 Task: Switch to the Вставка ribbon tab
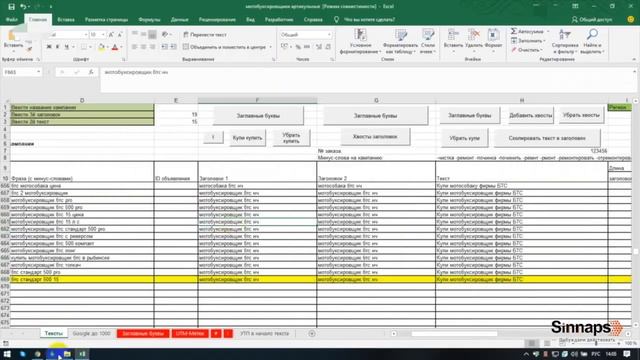click(66, 20)
